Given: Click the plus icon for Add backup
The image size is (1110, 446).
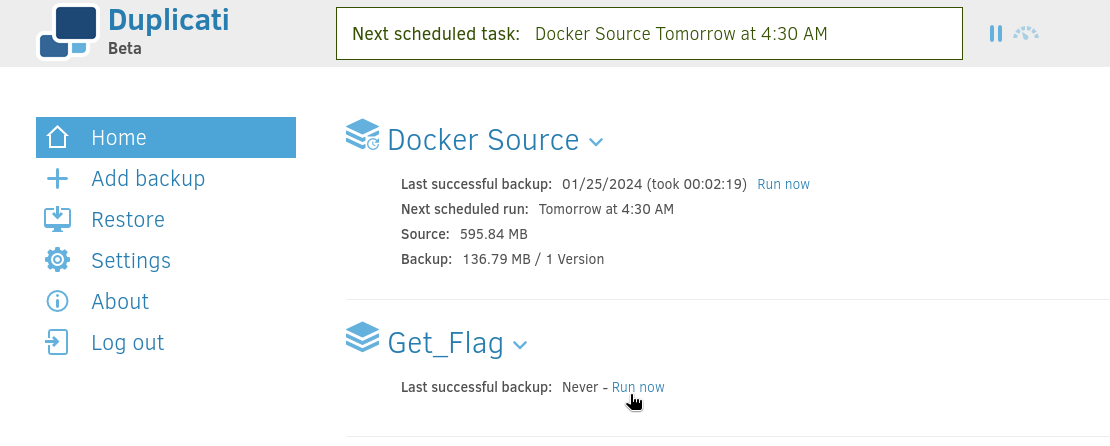Looking at the screenshot, I should (57, 178).
